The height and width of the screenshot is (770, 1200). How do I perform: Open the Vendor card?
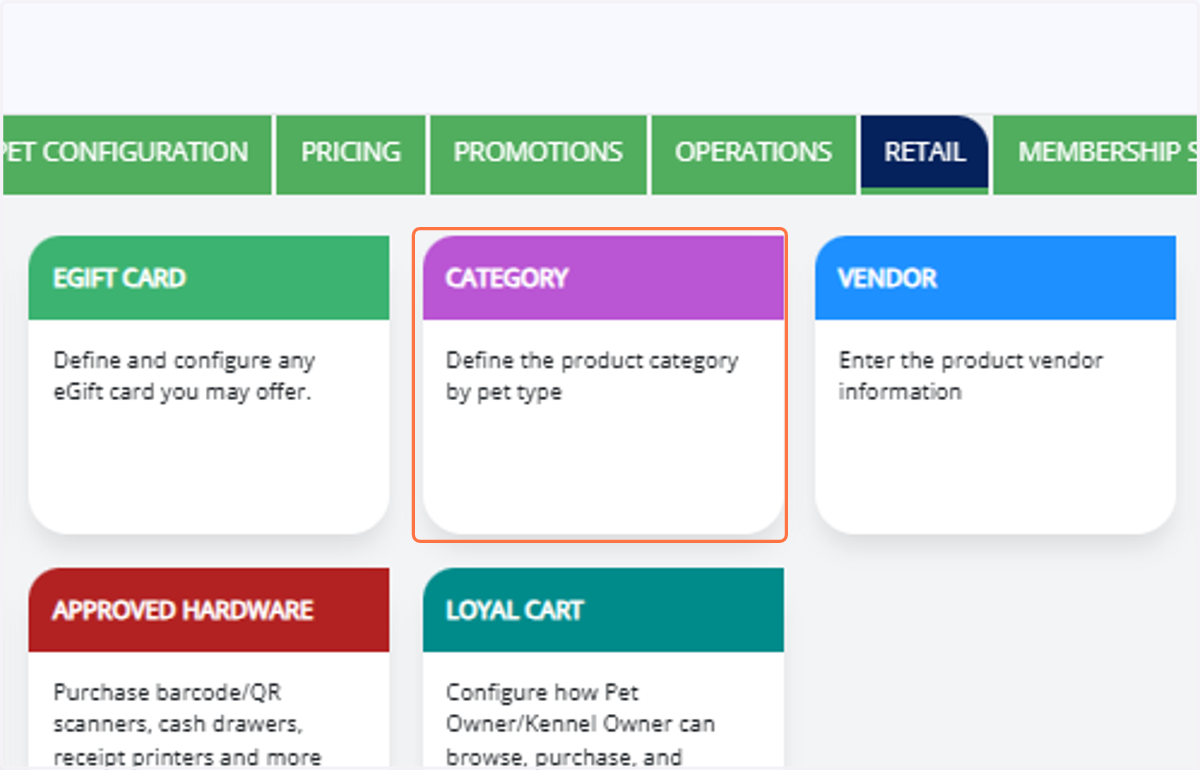point(995,385)
